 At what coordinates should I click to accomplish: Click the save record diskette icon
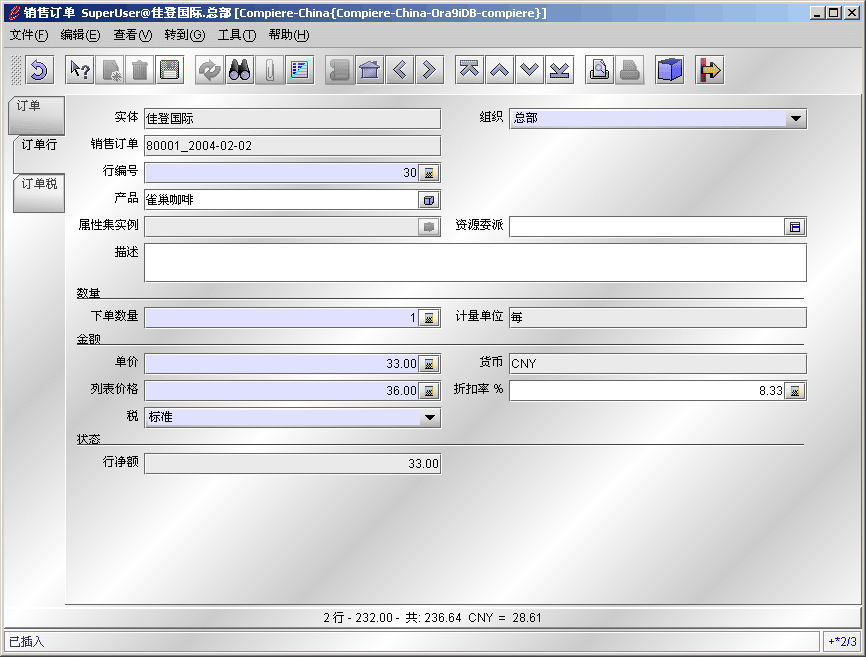(170, 70)
